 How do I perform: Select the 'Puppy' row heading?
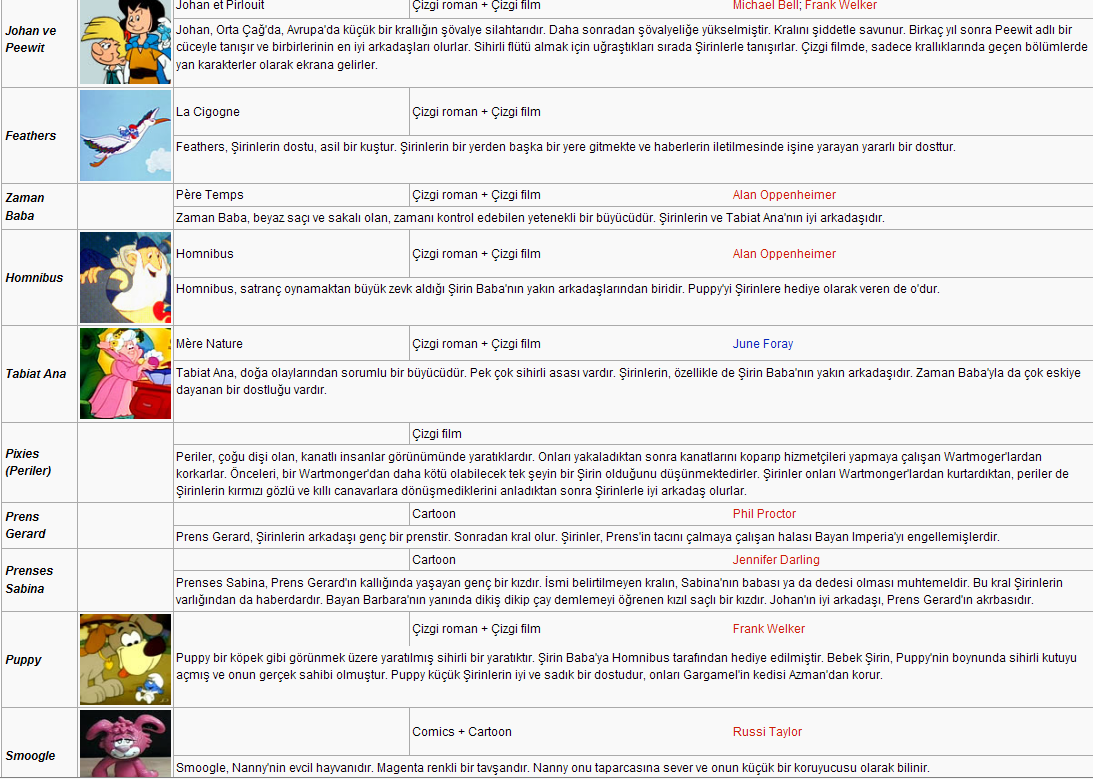point(24,660)
